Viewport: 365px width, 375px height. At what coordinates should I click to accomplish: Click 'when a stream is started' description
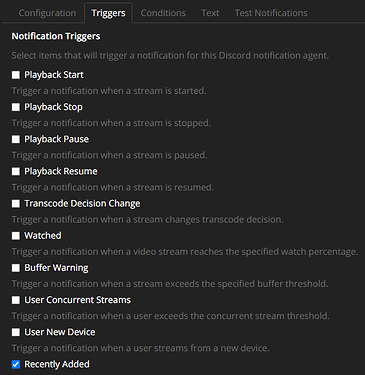pos(109,91)
